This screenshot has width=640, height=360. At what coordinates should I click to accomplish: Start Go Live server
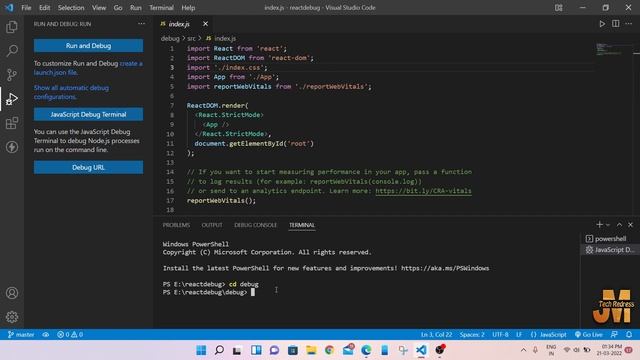pyautogui.click(x=589, y=334)
